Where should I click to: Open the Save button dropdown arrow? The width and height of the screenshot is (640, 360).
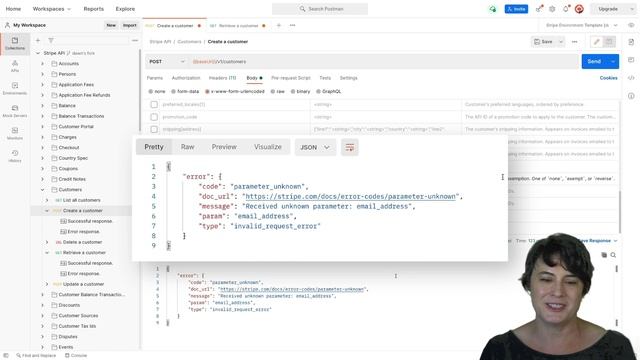point(561,42)
